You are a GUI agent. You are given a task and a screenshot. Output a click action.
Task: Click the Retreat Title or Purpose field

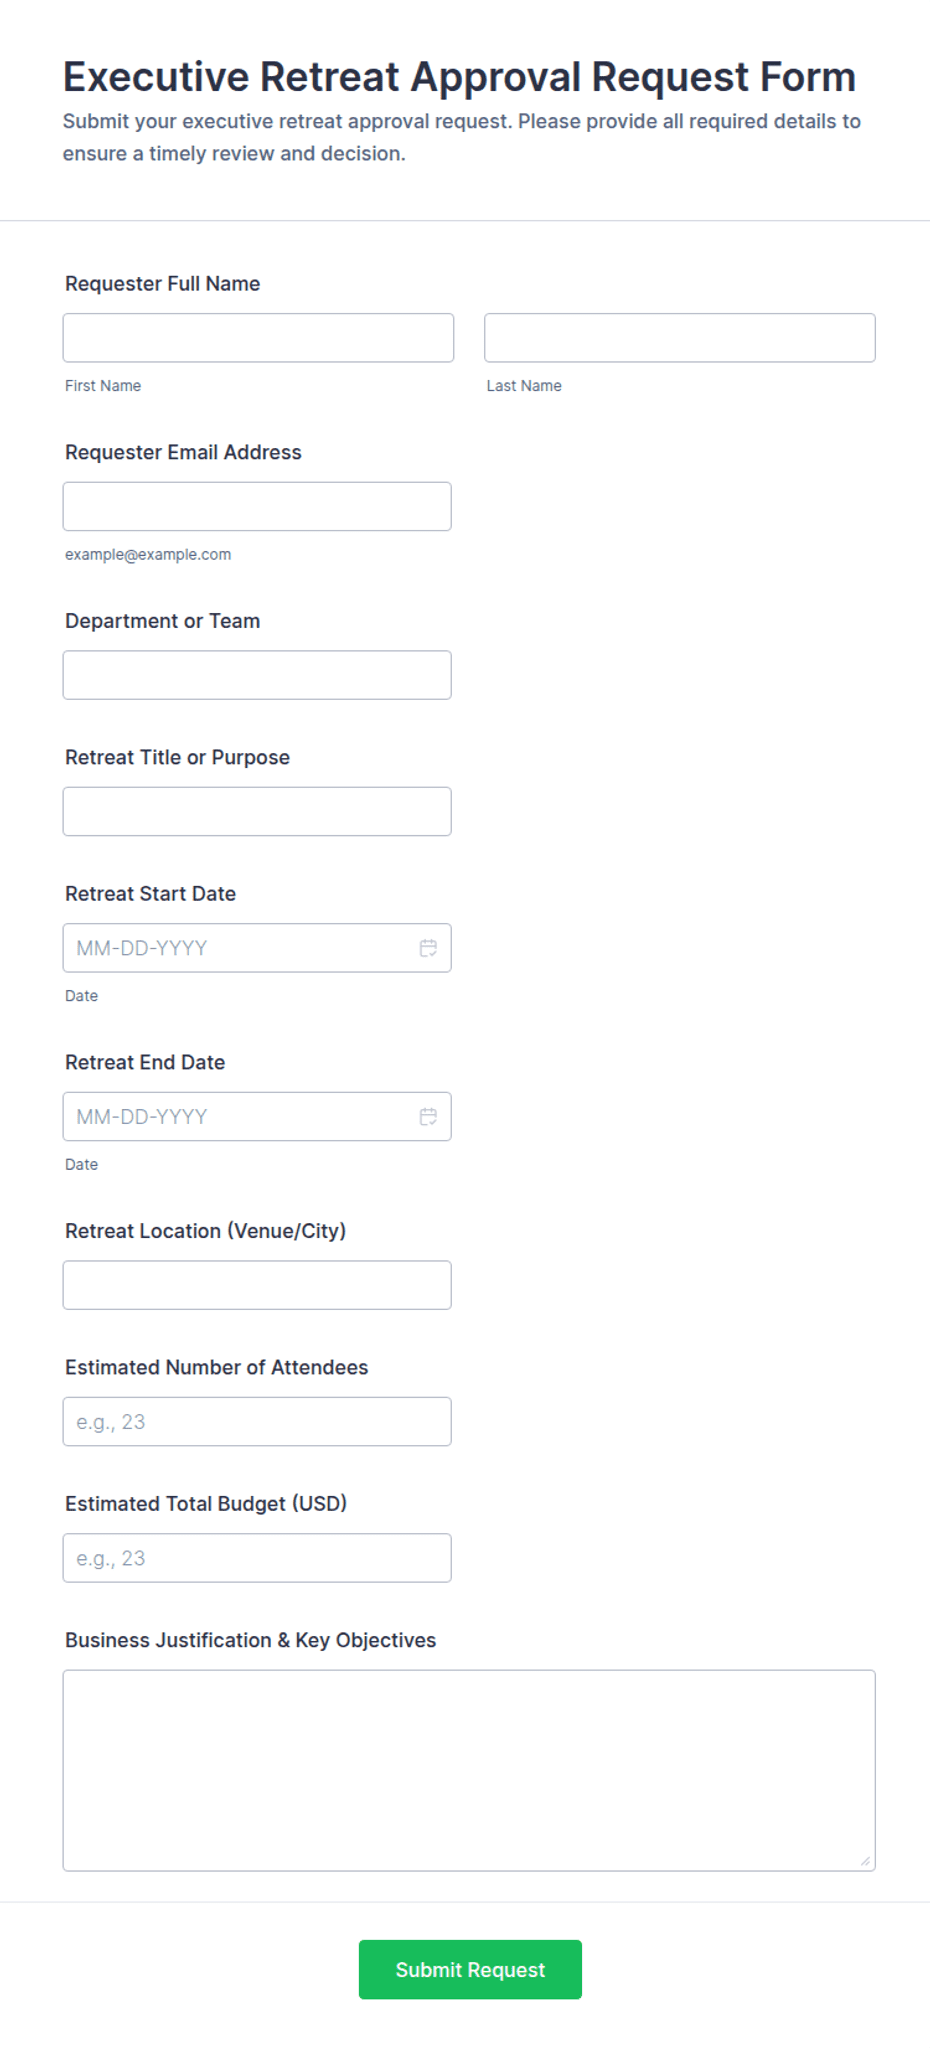point(257,812)
